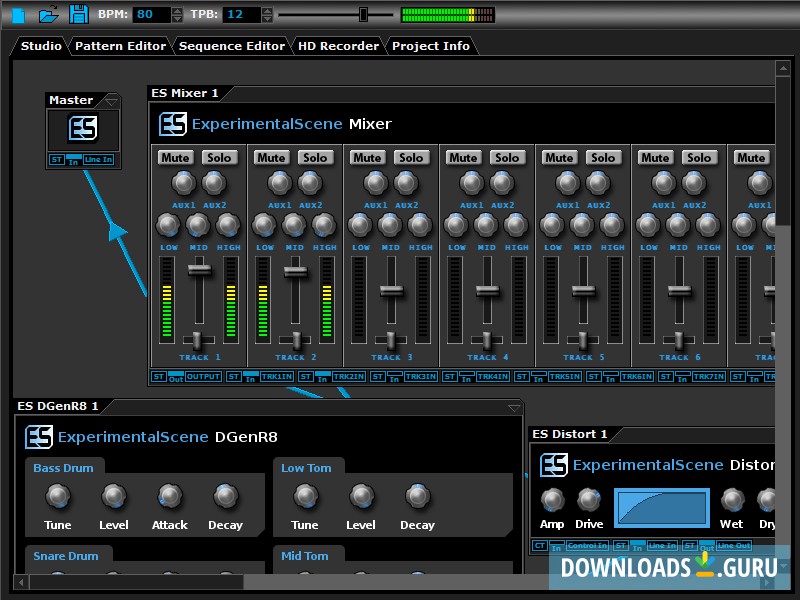Click the BPM value input field
This screenshot has width=800, height=600.
coord(151,14)
